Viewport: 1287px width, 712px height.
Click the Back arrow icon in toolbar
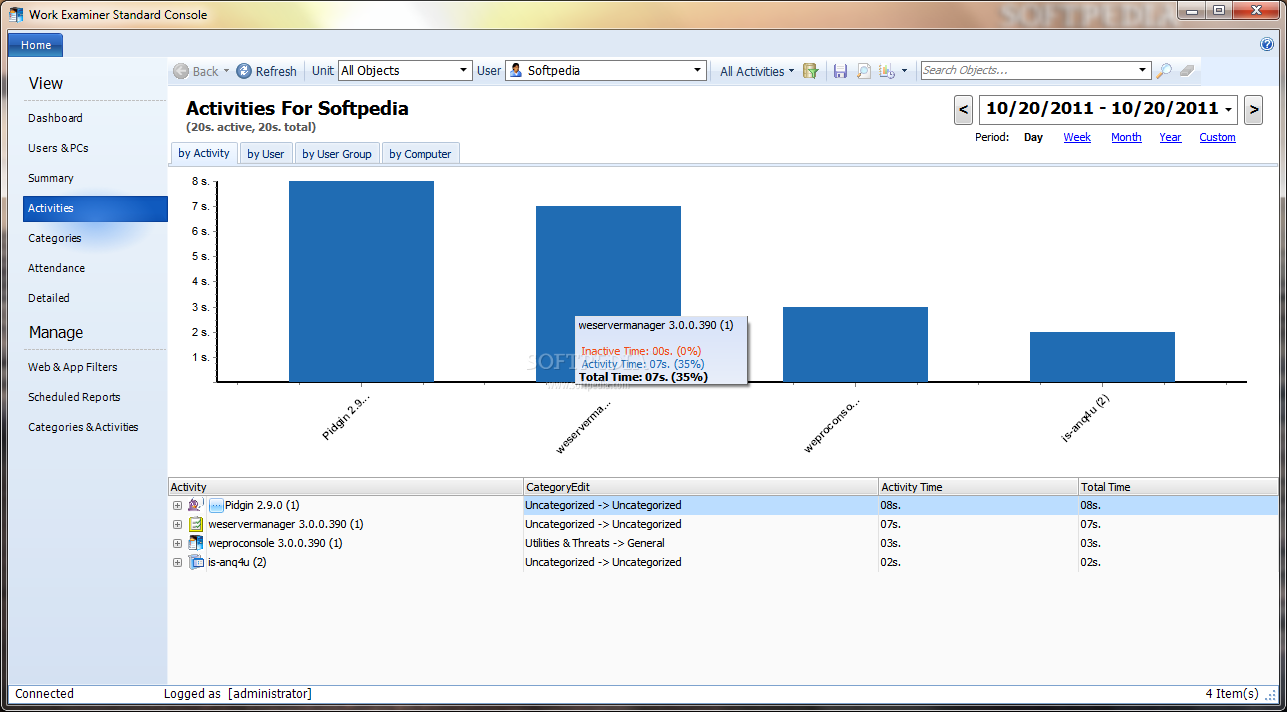[x=181, y=71]
